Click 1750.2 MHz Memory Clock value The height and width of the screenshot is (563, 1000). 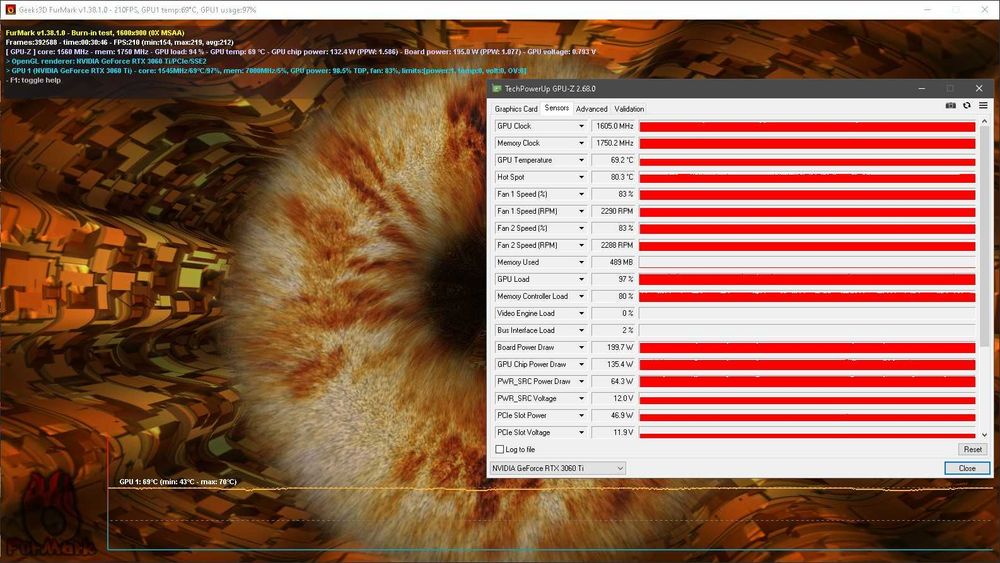[x=614, y=143]
